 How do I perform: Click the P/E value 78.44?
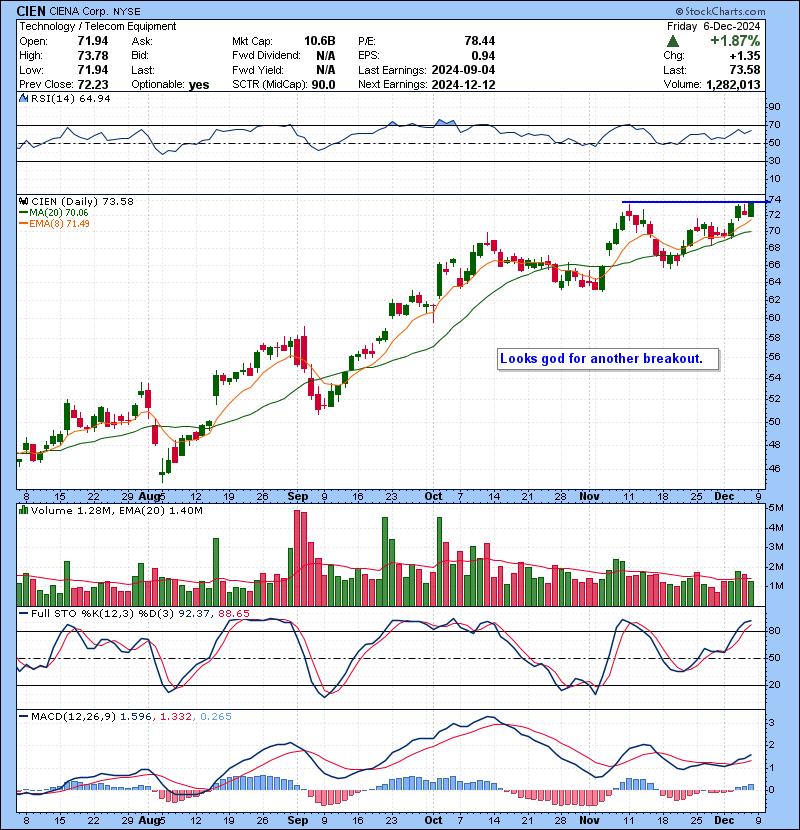[x=479, y=41]
